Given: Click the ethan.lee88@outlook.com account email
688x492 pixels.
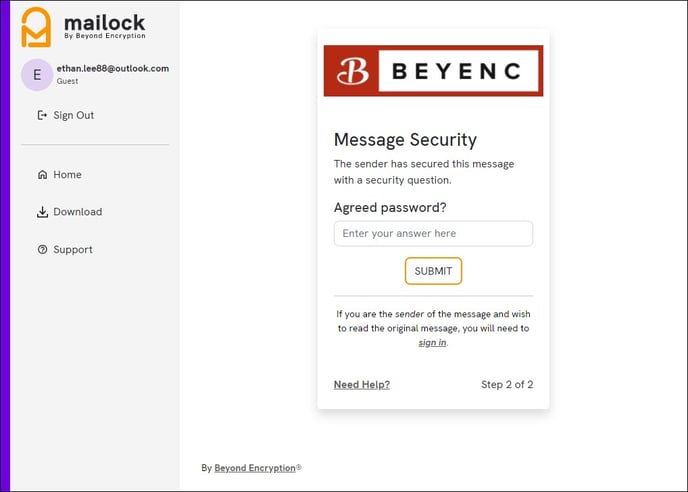Looking at the screenshot, I should (113, 68).
